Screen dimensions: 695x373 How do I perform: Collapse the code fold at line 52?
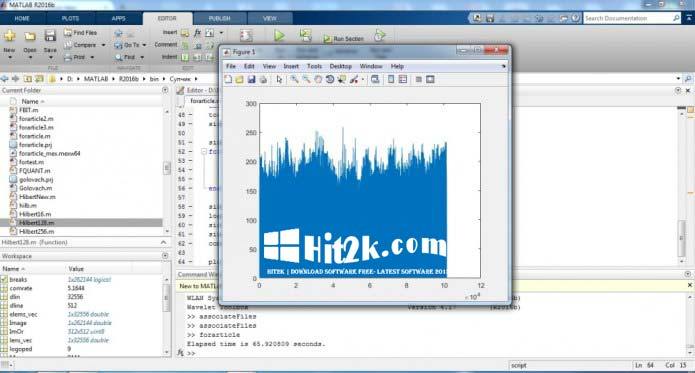point(204,152)
